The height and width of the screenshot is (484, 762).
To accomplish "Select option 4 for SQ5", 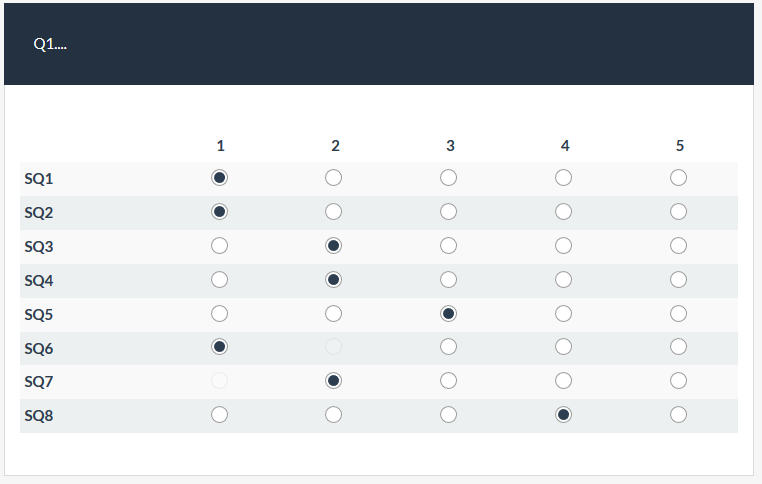I will tap(564, 314).
